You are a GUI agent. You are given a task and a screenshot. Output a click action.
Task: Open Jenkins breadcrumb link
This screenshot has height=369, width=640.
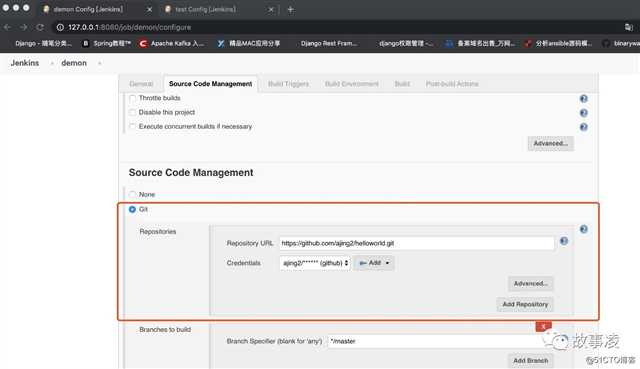[x=25, y=63]
